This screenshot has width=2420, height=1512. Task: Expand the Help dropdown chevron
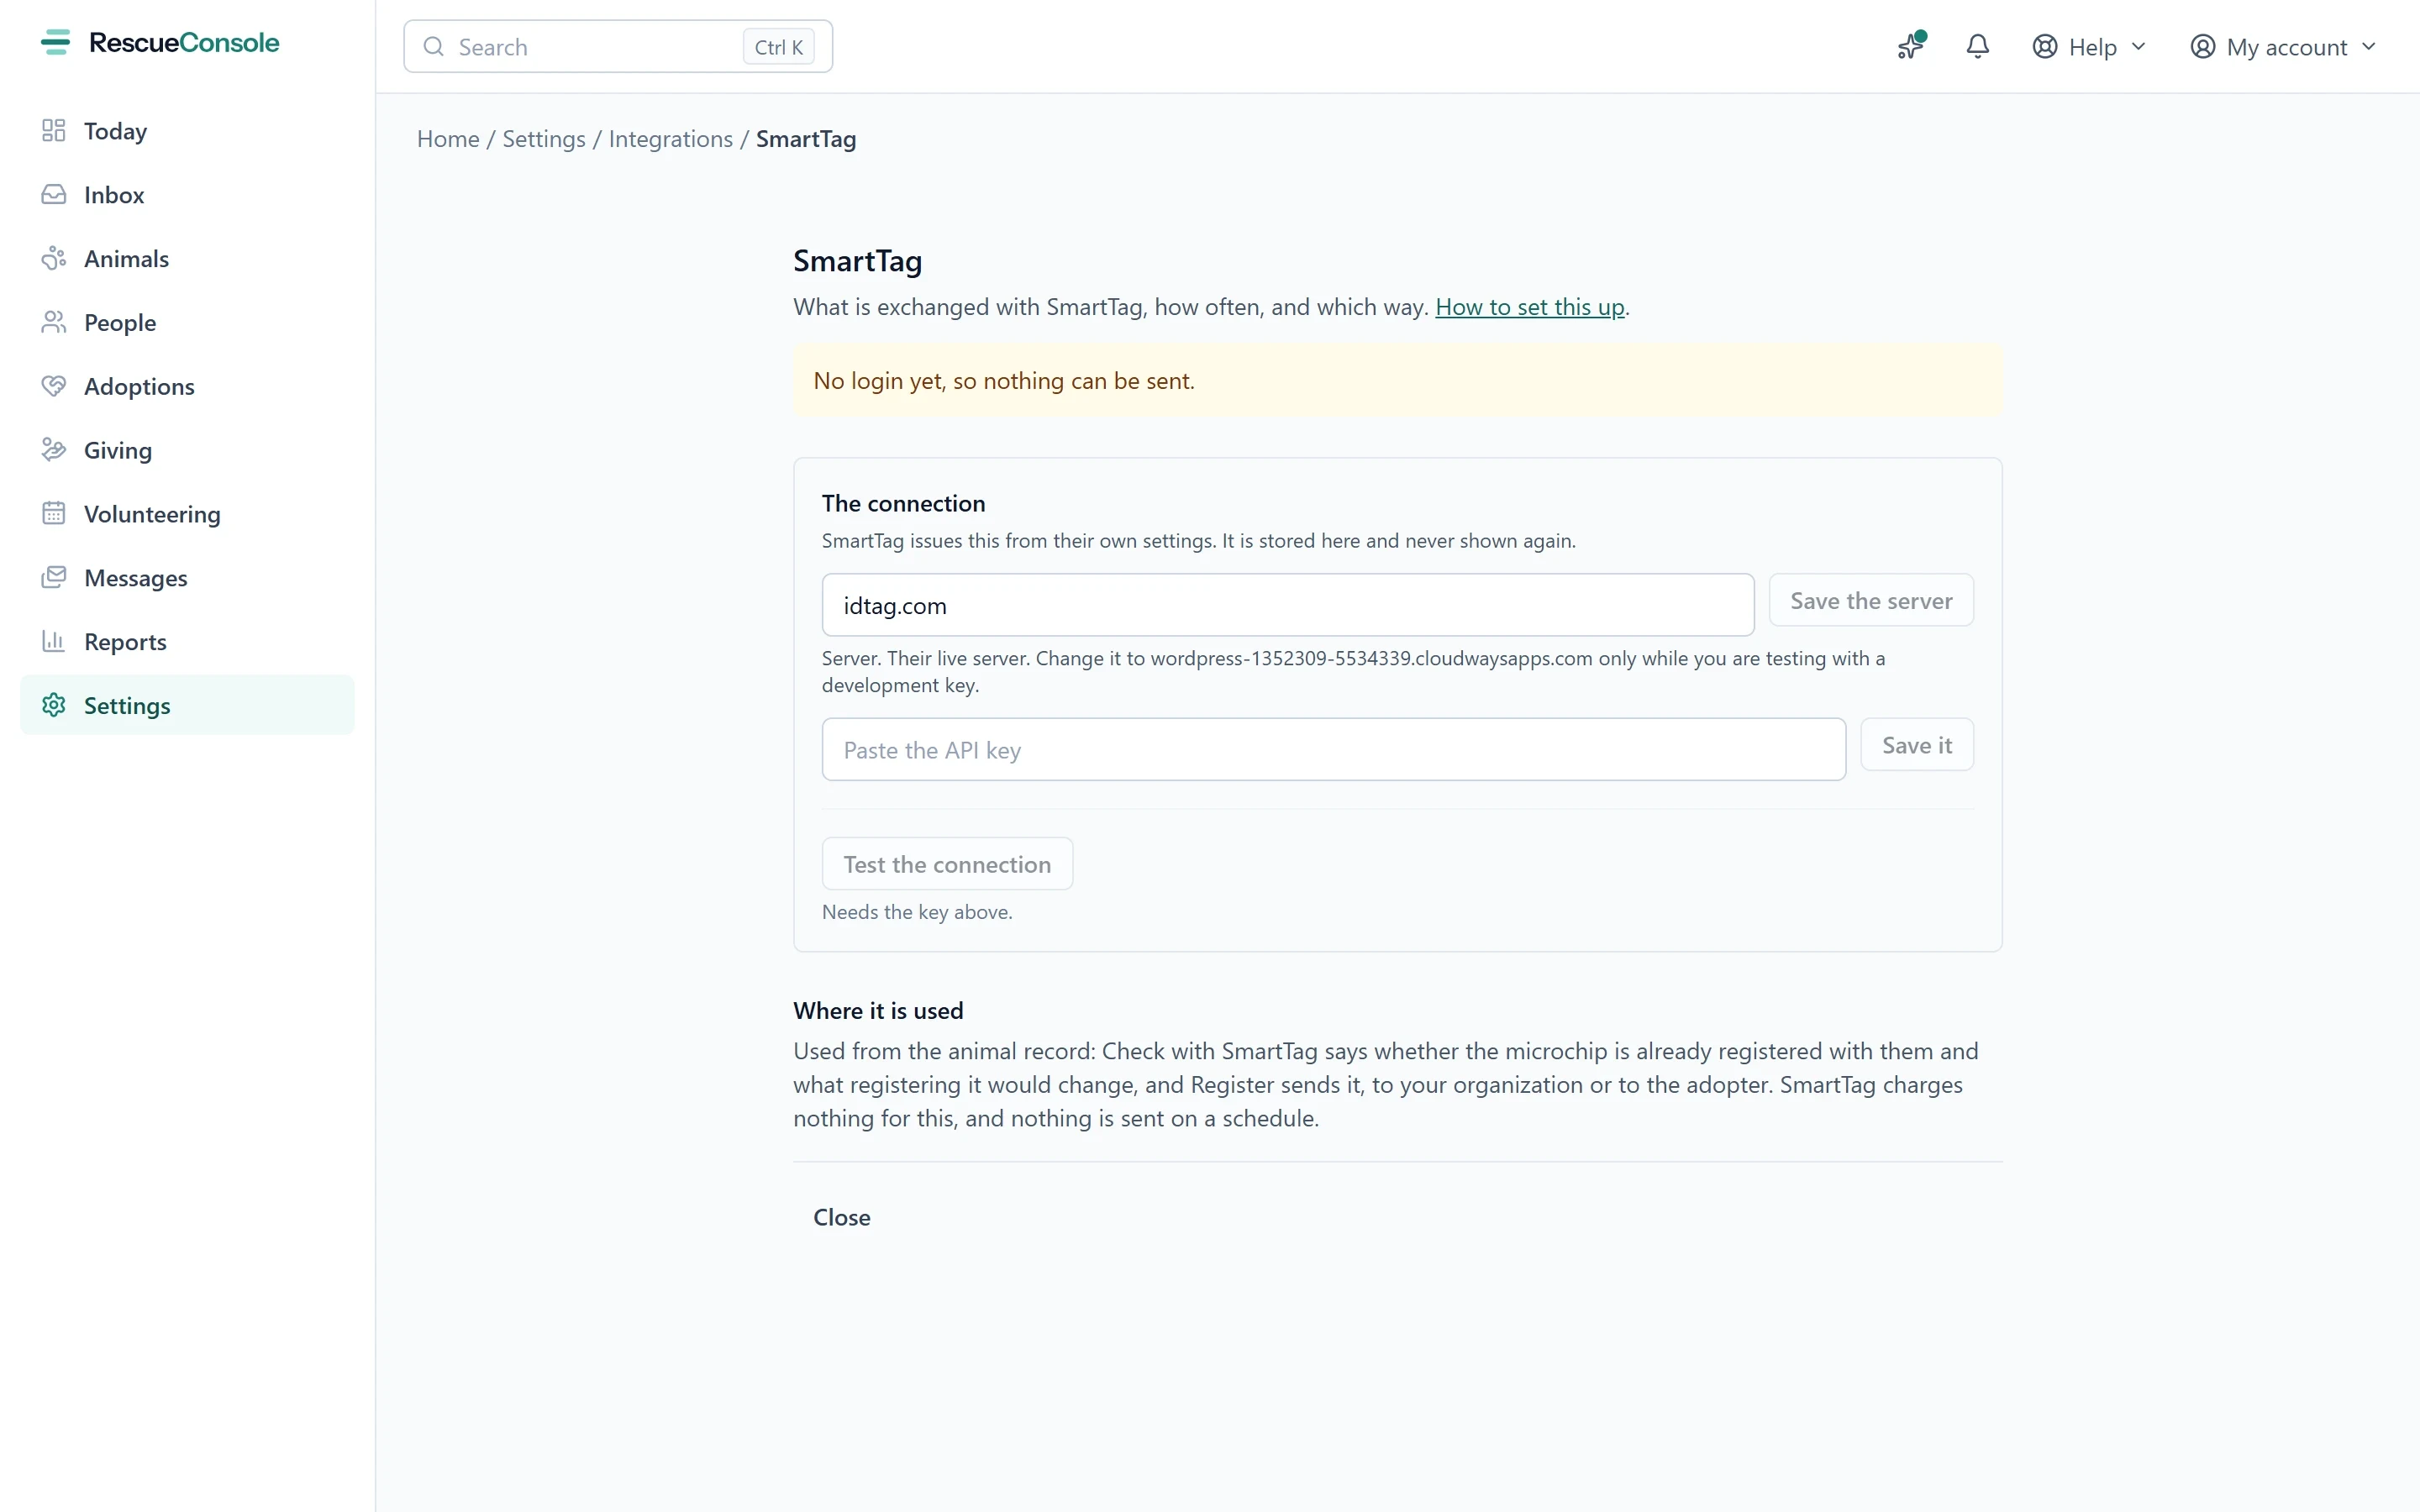tap(2139, 47)
